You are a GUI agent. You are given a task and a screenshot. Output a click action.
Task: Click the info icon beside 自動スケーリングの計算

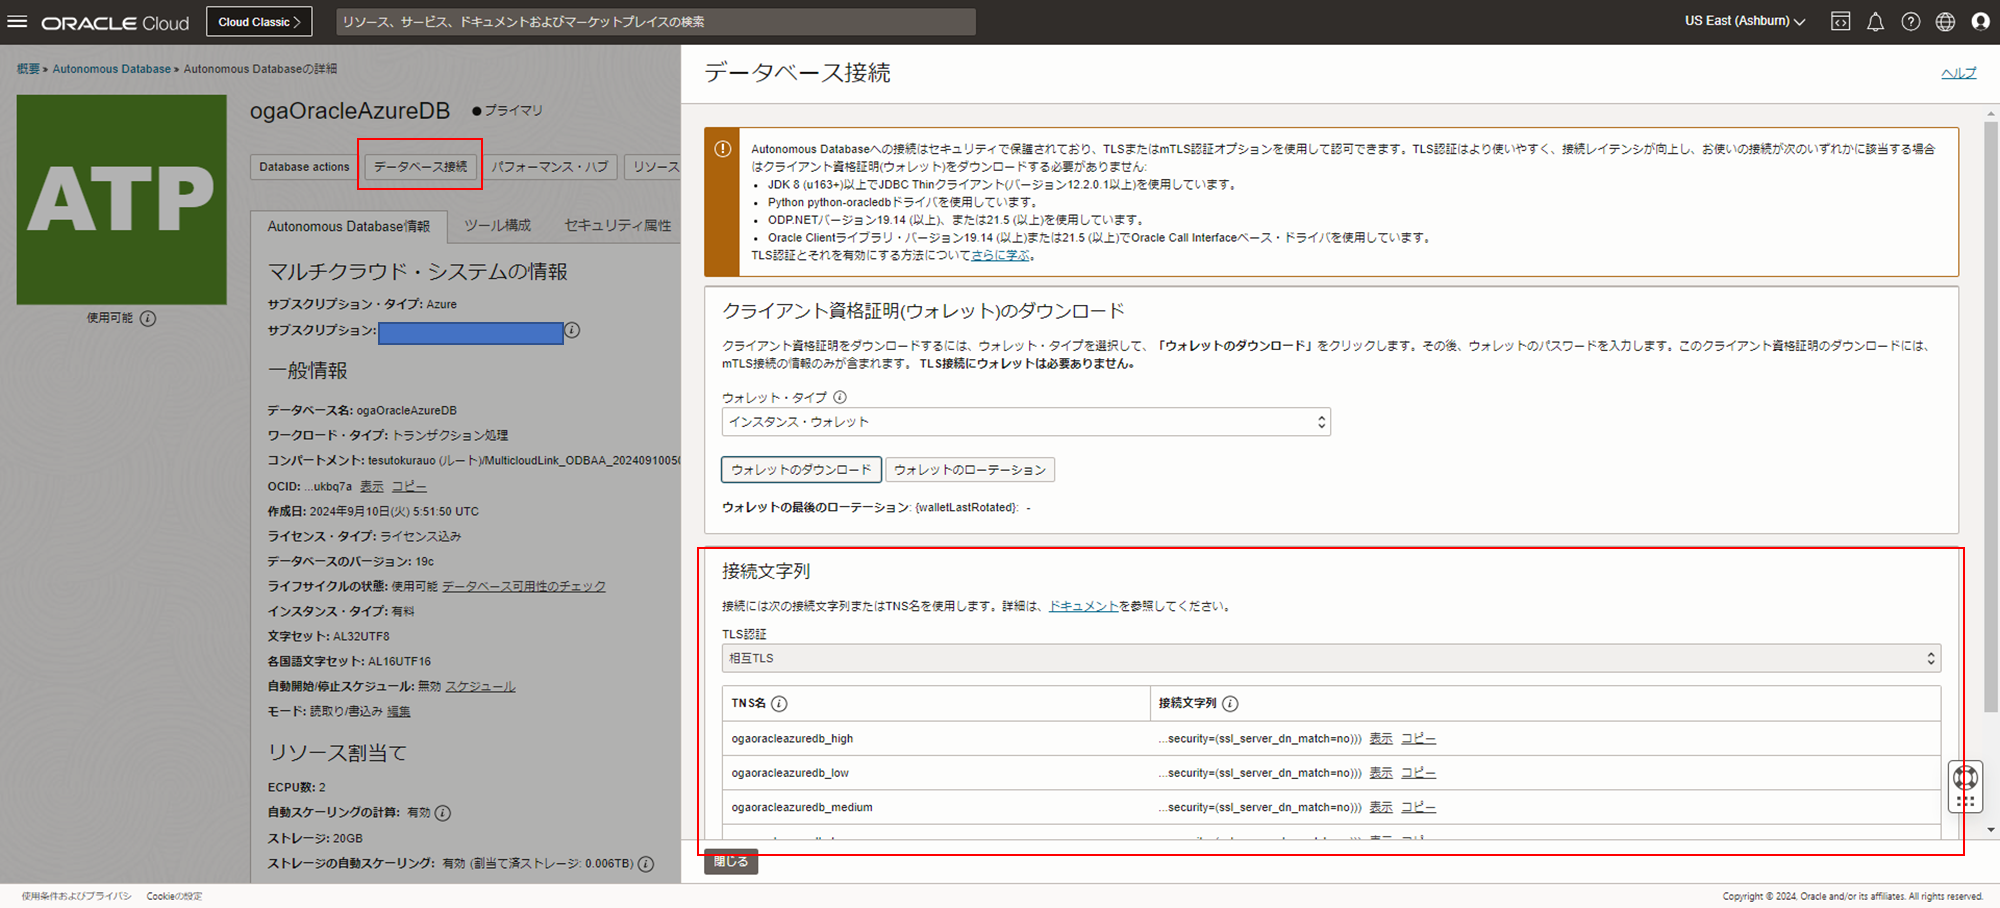pyautogui.click(x=443, y=813)
